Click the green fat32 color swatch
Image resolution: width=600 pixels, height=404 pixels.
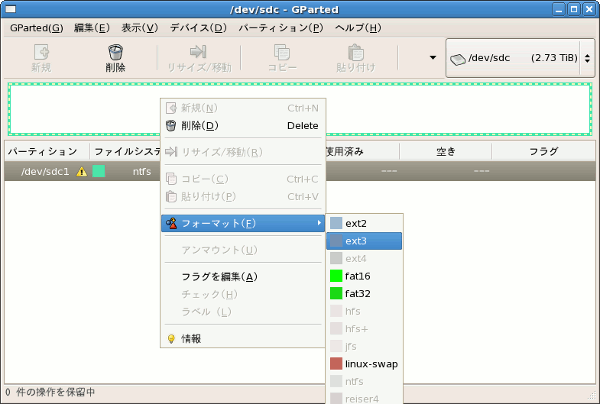click(x=336, y=294)
